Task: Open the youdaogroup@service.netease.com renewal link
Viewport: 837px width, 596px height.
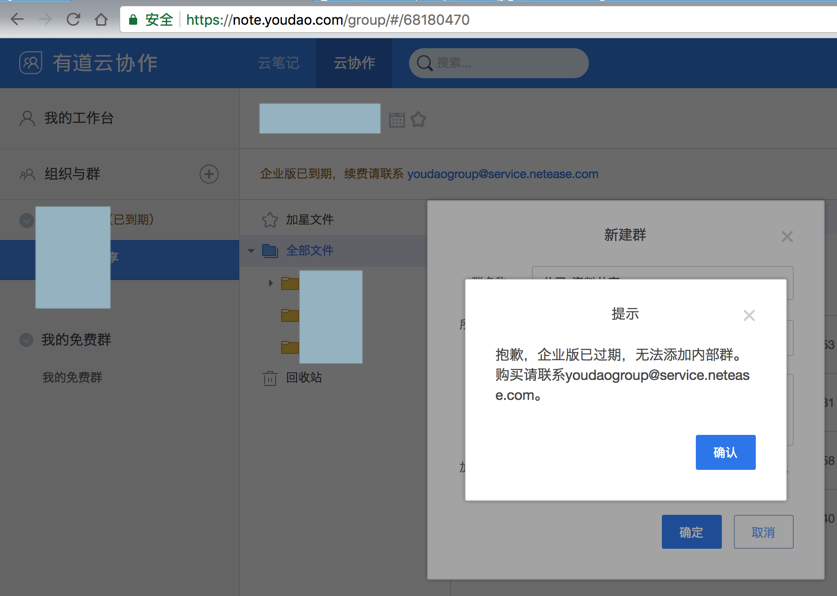Action: (503, 174)
